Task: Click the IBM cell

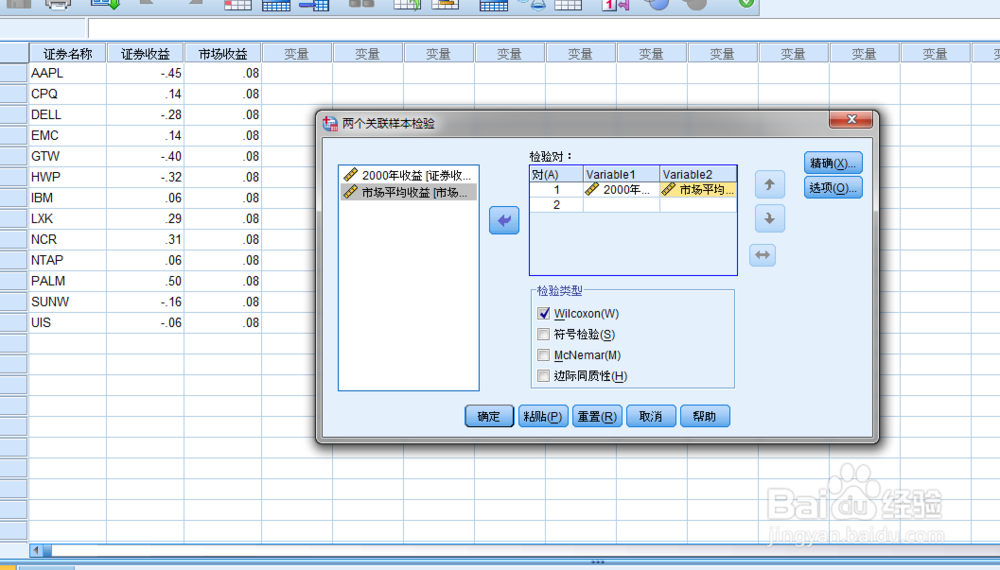Action: [x=68, y=198]
